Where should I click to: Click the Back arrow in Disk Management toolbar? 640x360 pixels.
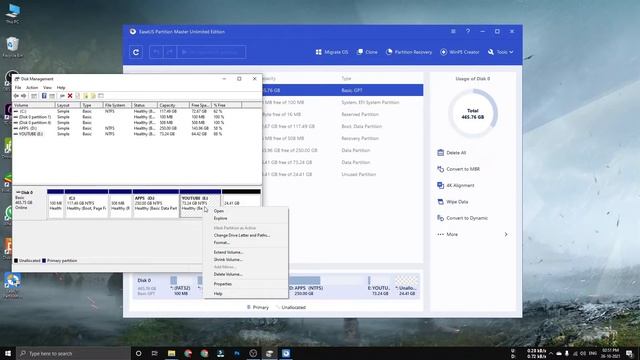click(16, 96)
